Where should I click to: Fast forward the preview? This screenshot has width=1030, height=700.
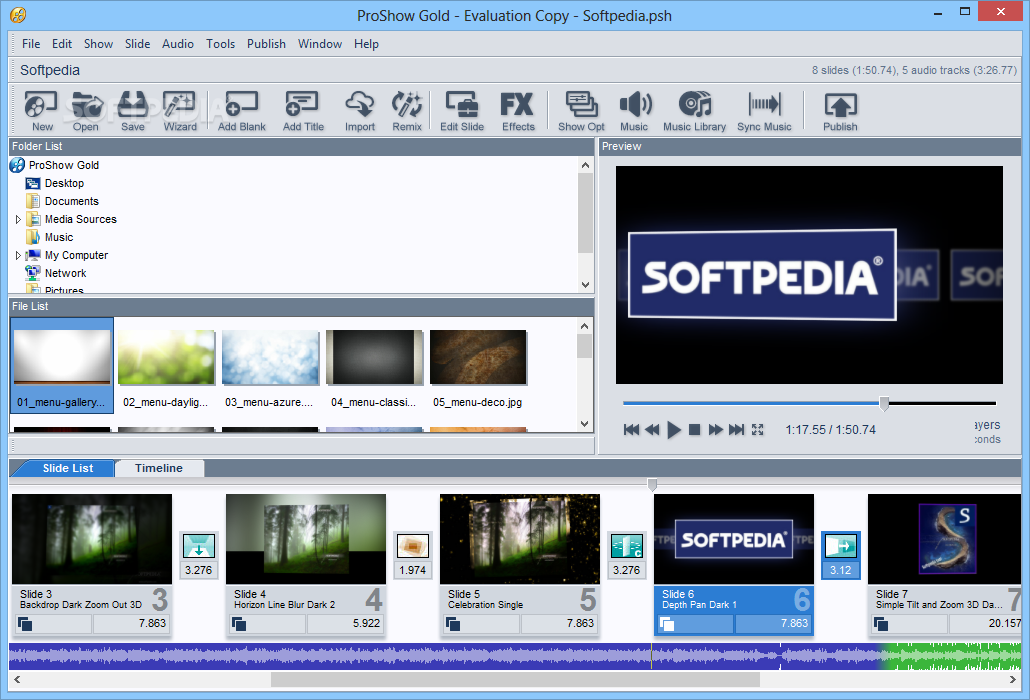pos(715,429)
